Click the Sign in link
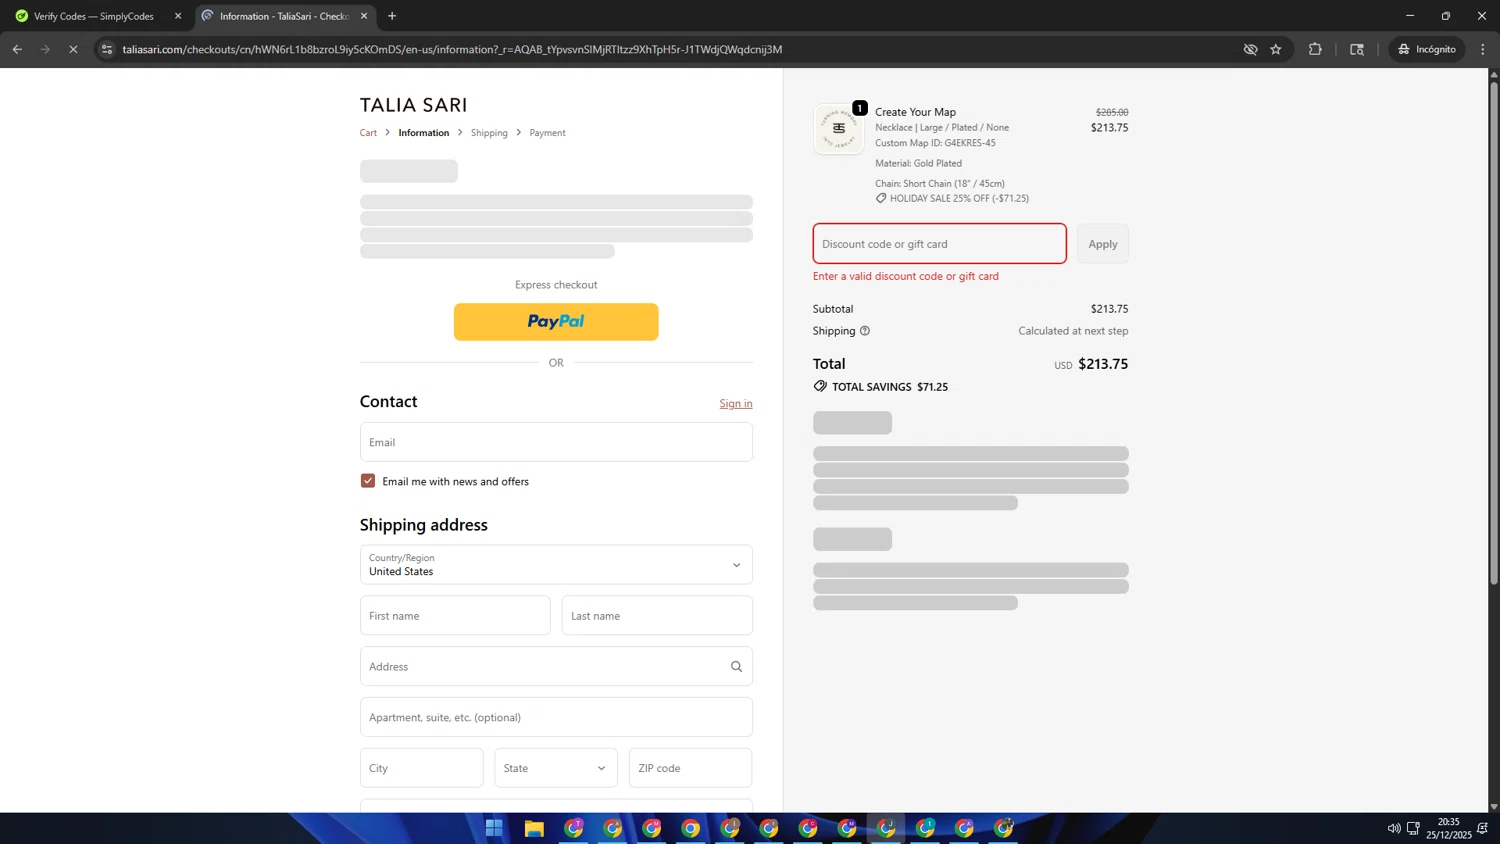The height and width of the screenshot is (844, 1500). click(736, 404)
